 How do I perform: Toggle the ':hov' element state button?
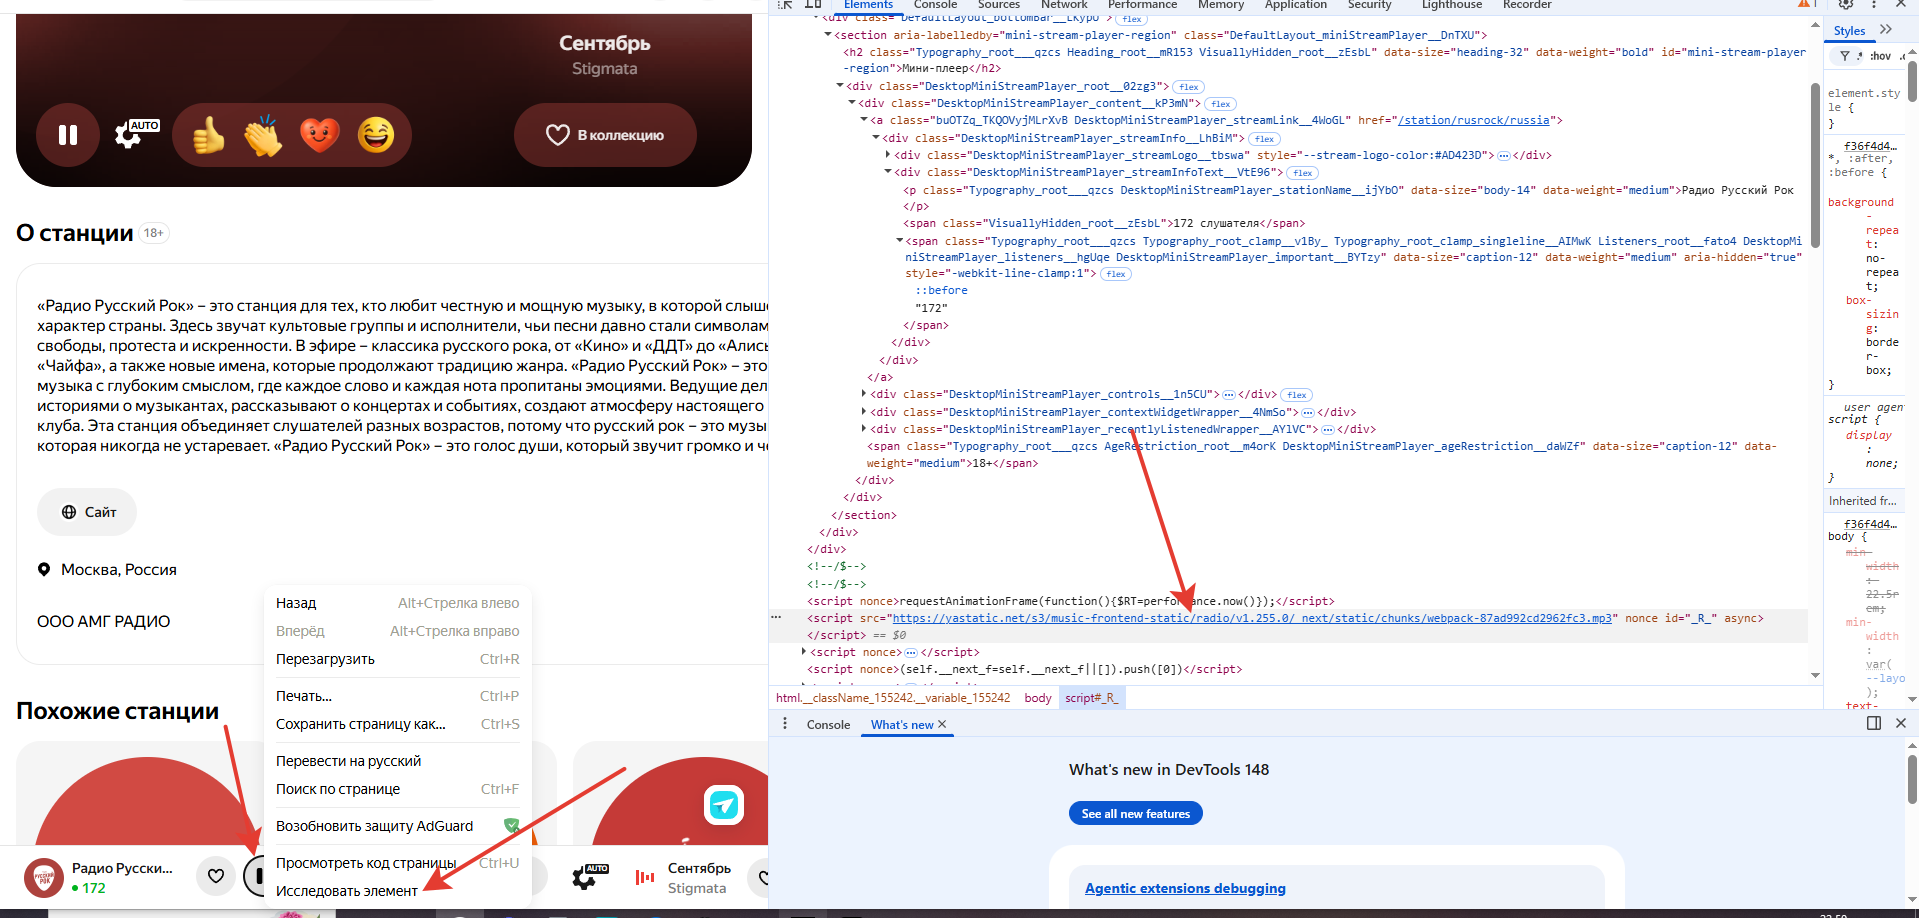click(x=1880, y=56)
